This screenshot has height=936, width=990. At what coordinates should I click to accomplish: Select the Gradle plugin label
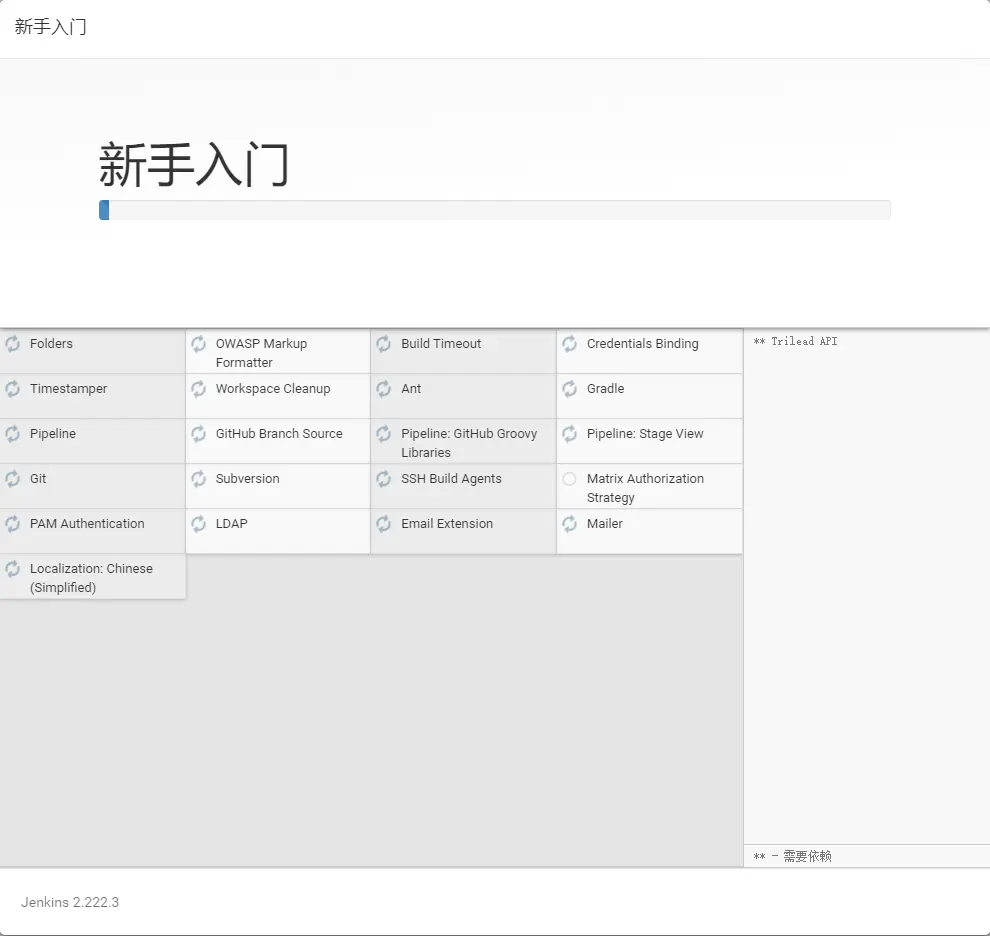click(x=605, y=388)
